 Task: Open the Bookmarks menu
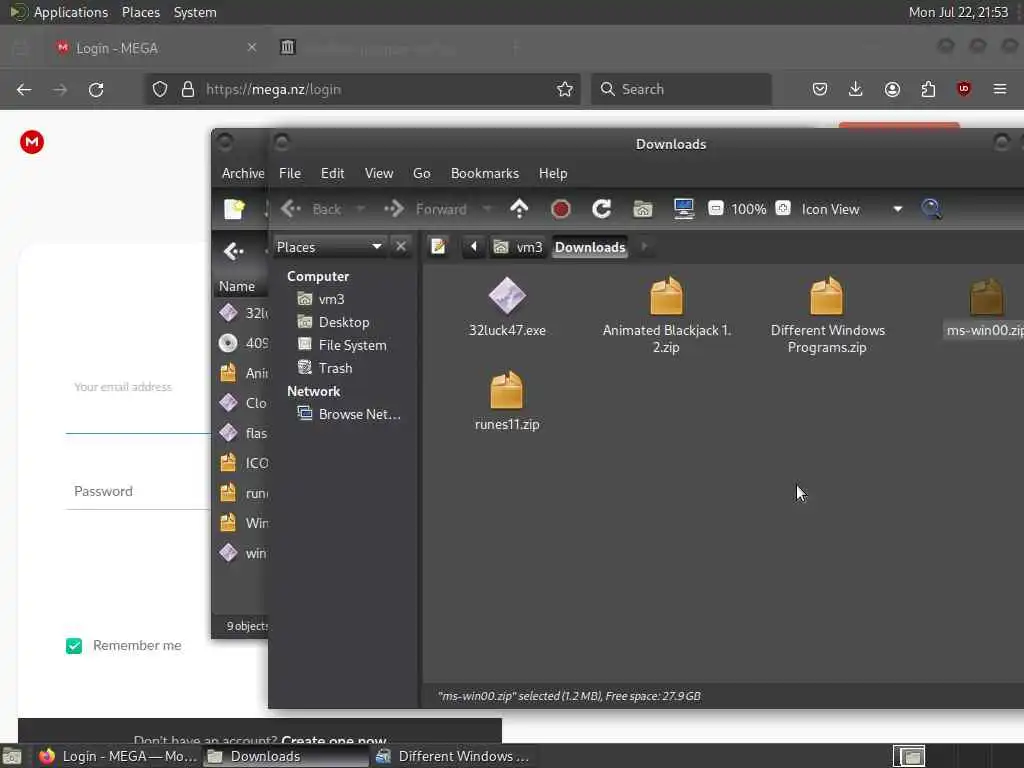pyautogui.click(x=485, y=173)
